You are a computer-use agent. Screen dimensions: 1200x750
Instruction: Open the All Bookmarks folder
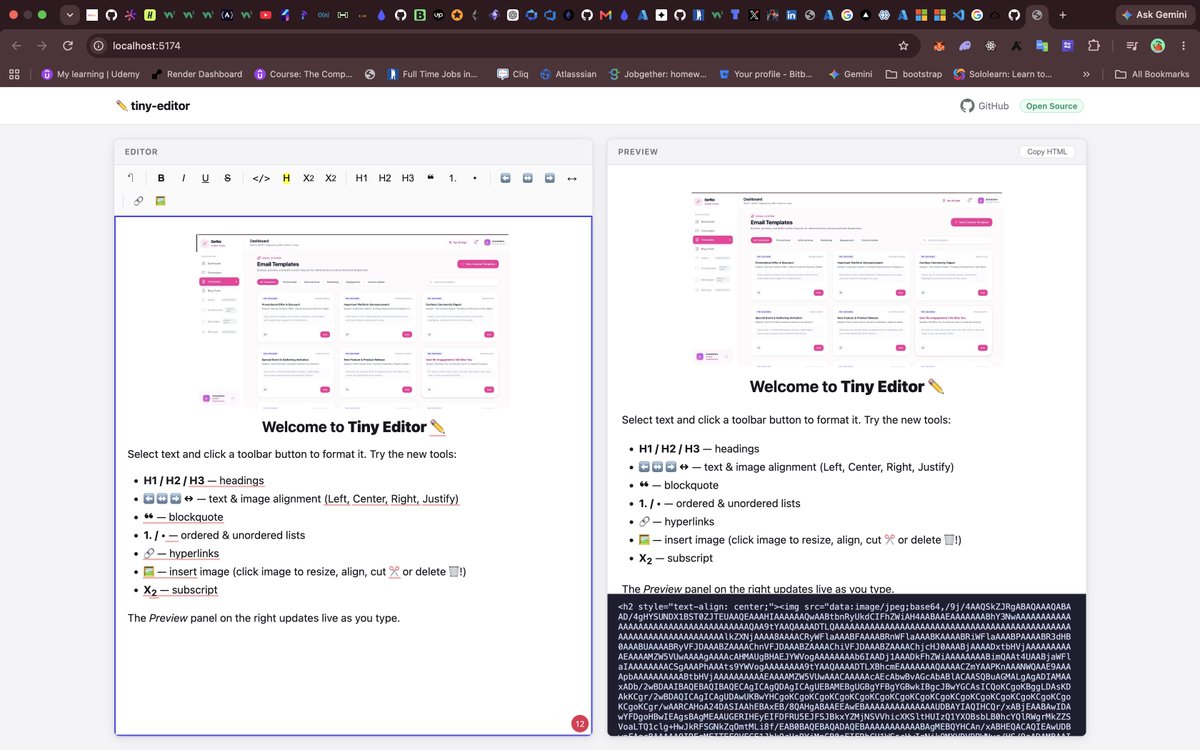[x=1152, y=74]
